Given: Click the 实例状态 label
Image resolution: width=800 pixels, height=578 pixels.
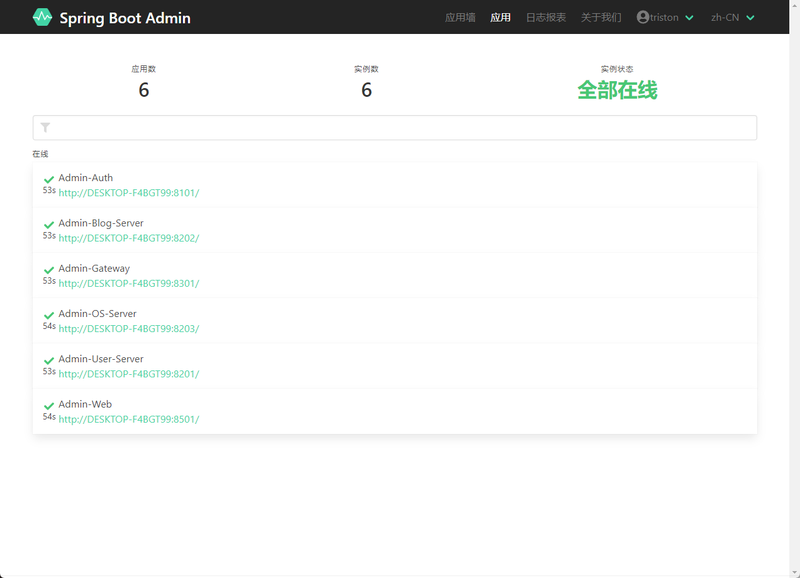Looking at the screenshot, I should (x=617, y=69).
